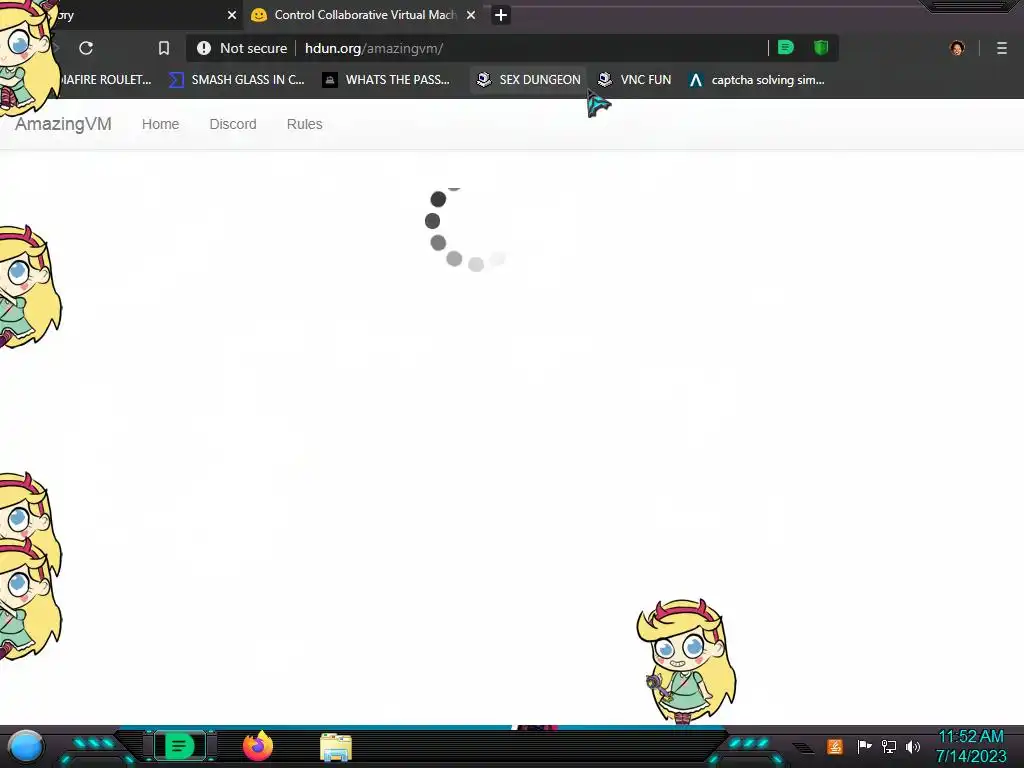Image resolution: width=1024 pixels, height=768 pixels.
Task: Click the SMASH GLASS bookmark favicon
Action: 176,80
